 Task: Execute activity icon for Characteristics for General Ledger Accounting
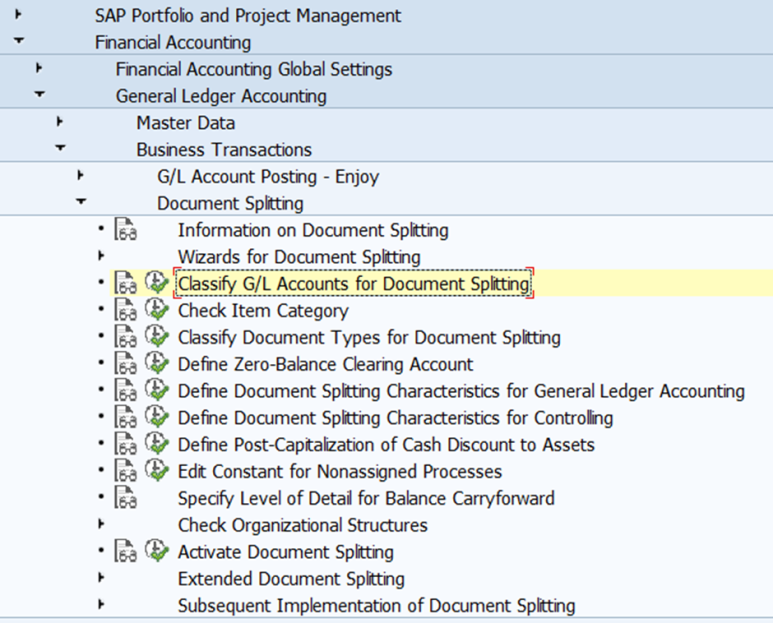pos(157,390)
